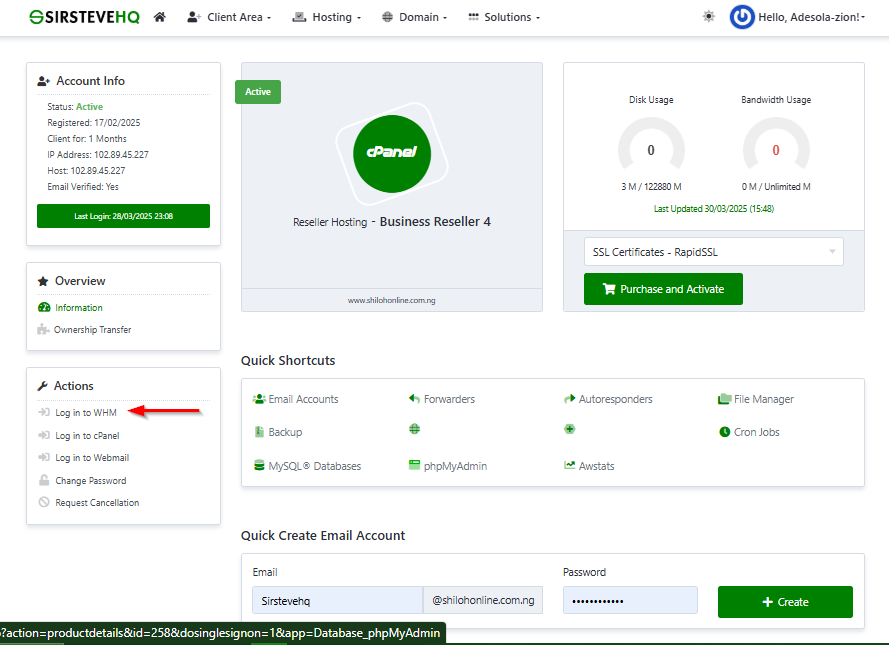Open Cron Jobs shortcut

pos(750,432)
